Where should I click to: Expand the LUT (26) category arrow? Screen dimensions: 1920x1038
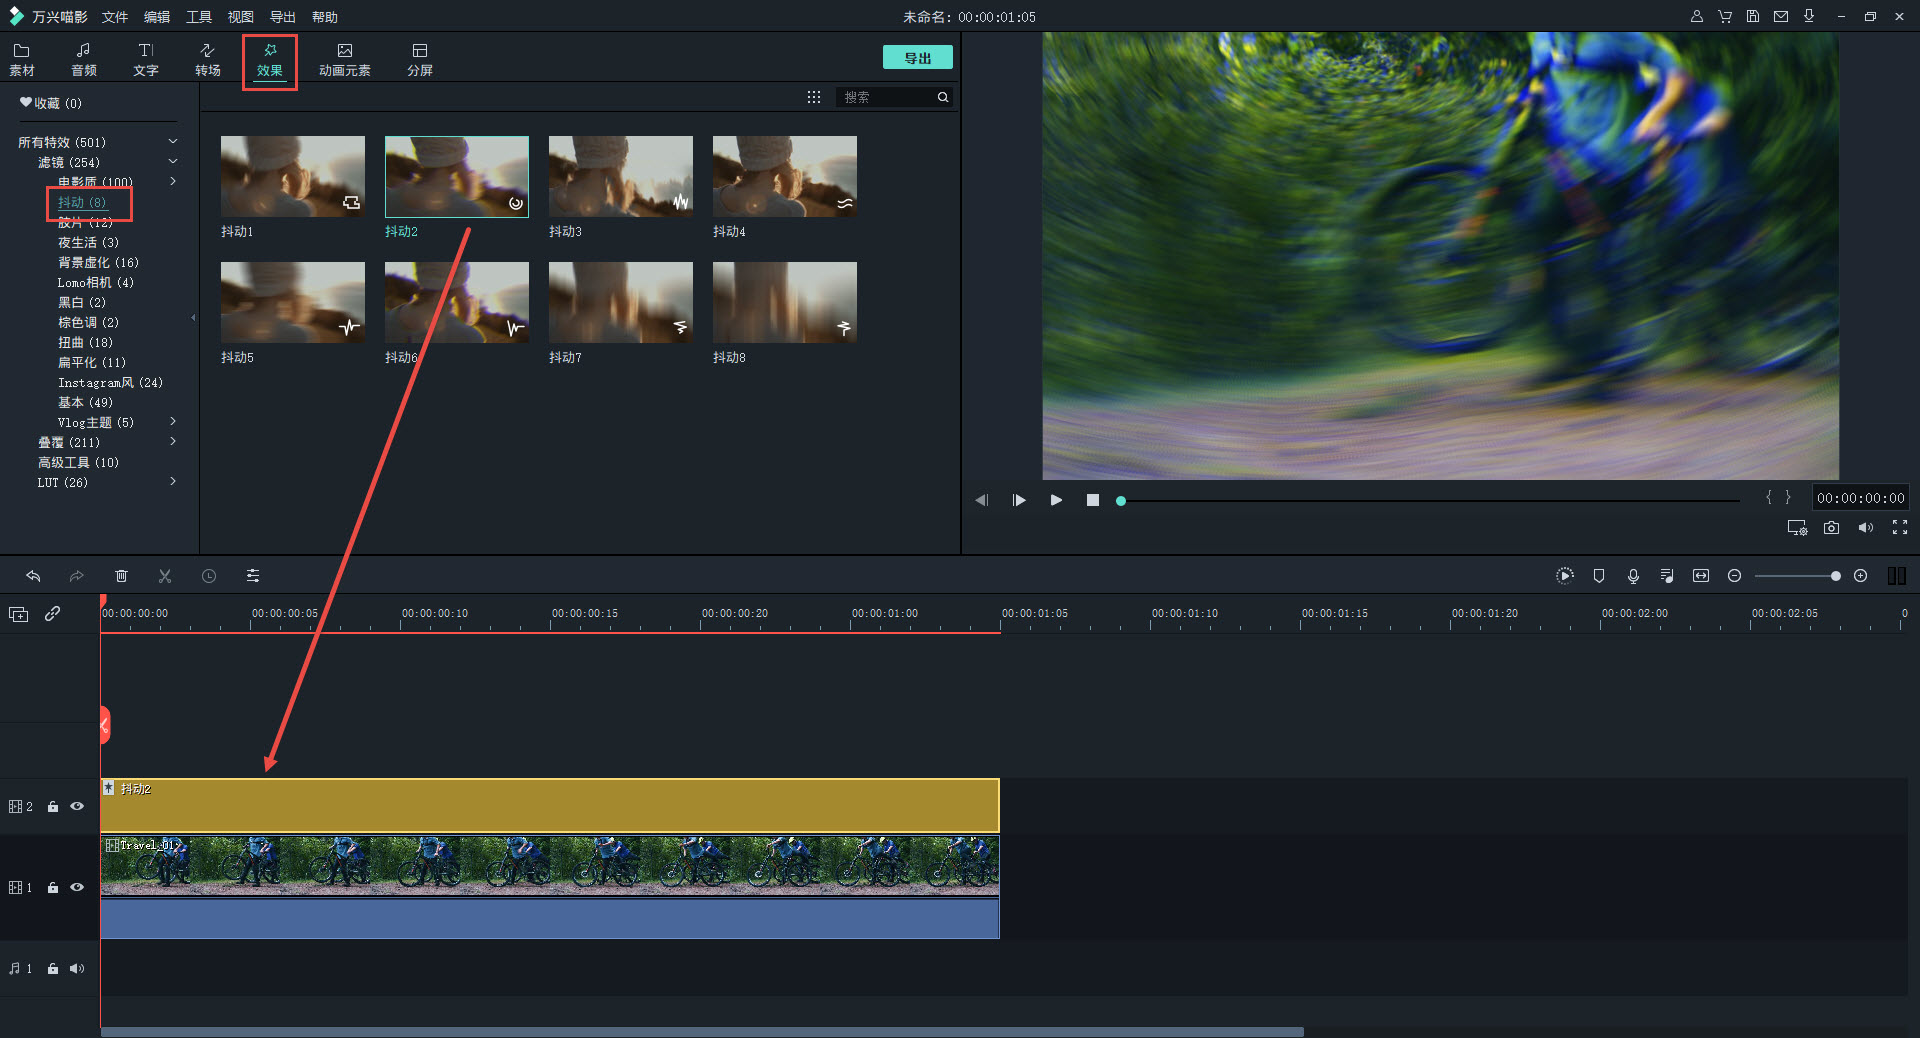[173, 482]
